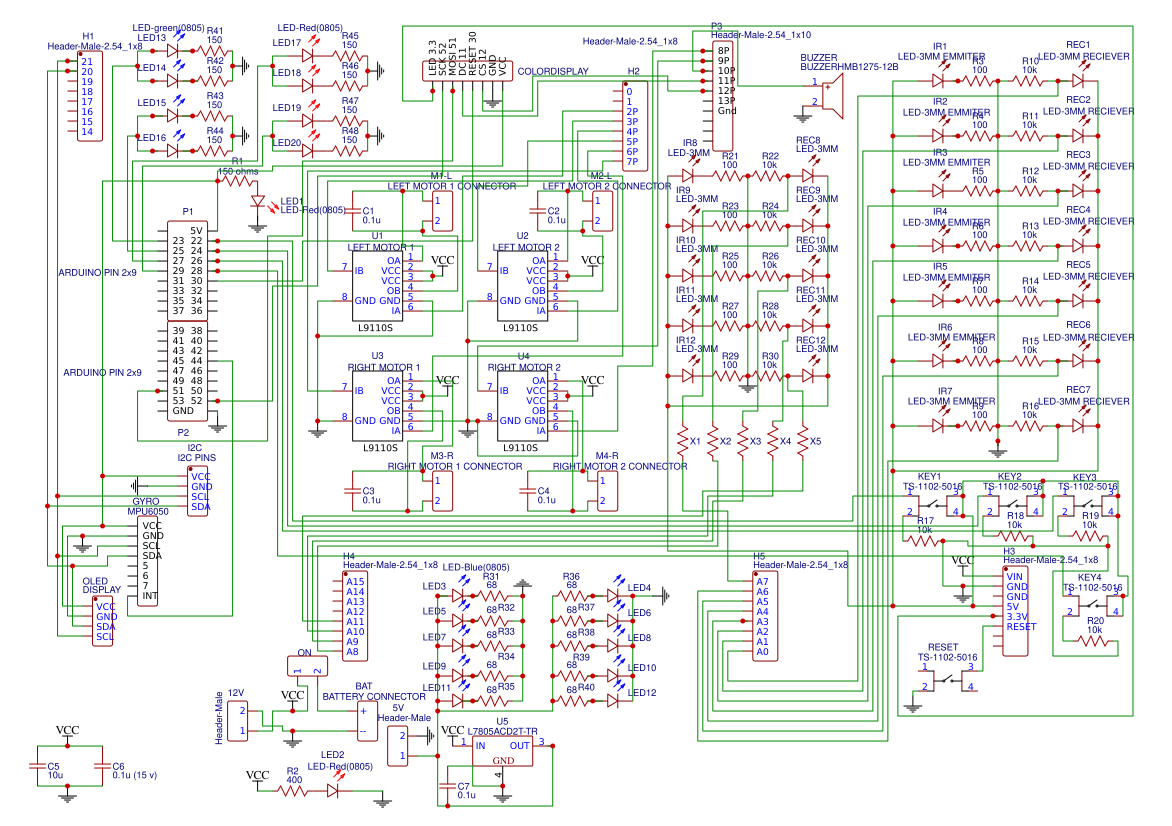Click the H4 header component body
1172x826 pixels.
click(x=354, y=616)
